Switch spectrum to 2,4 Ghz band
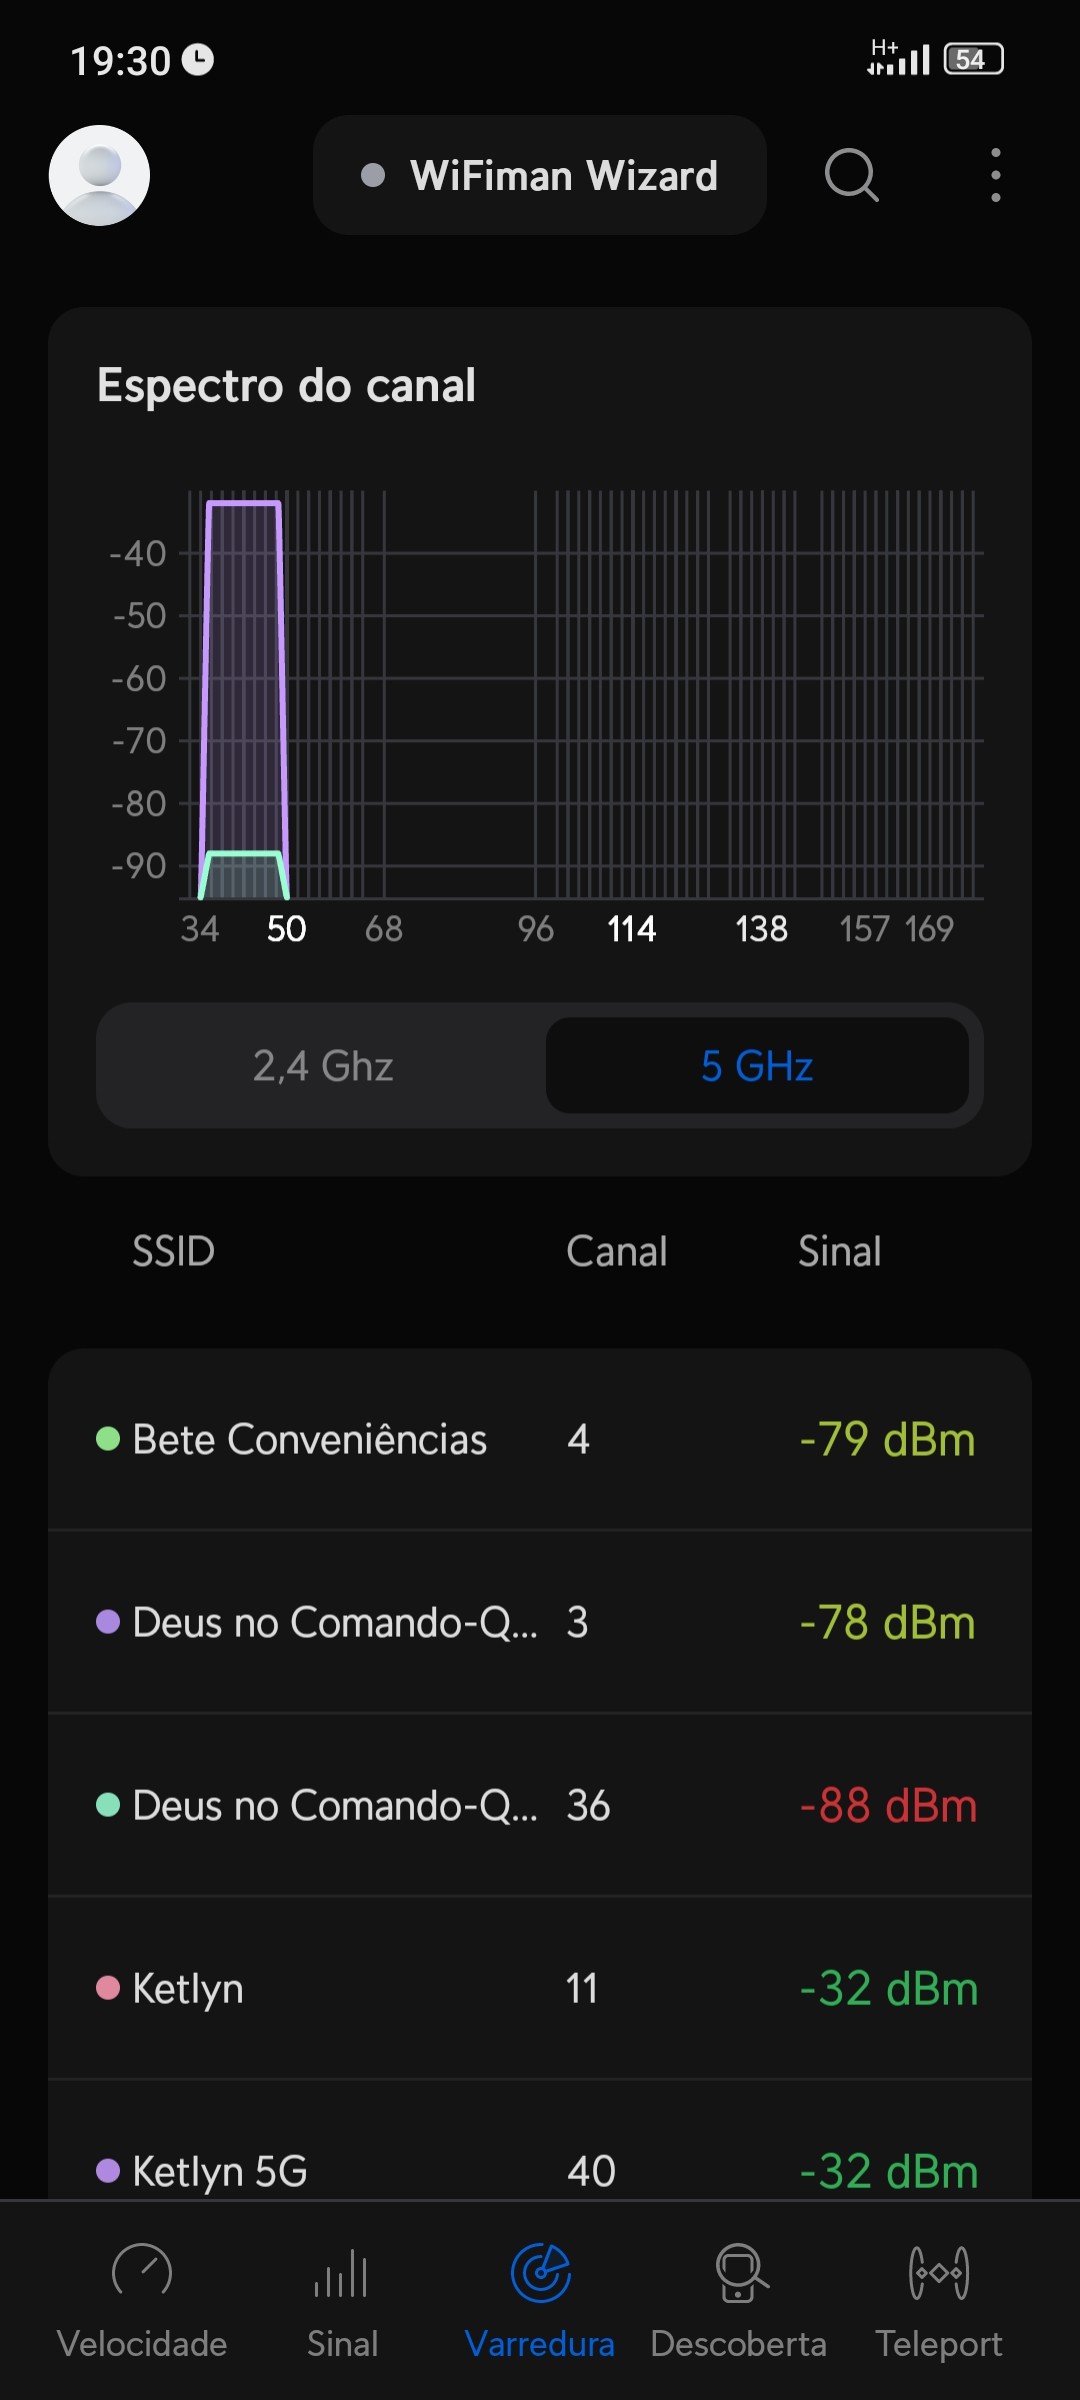 (323, 1066)
